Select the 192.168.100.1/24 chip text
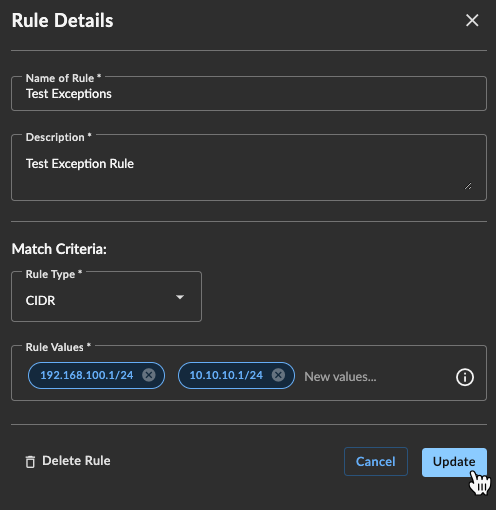 point(87,375)
